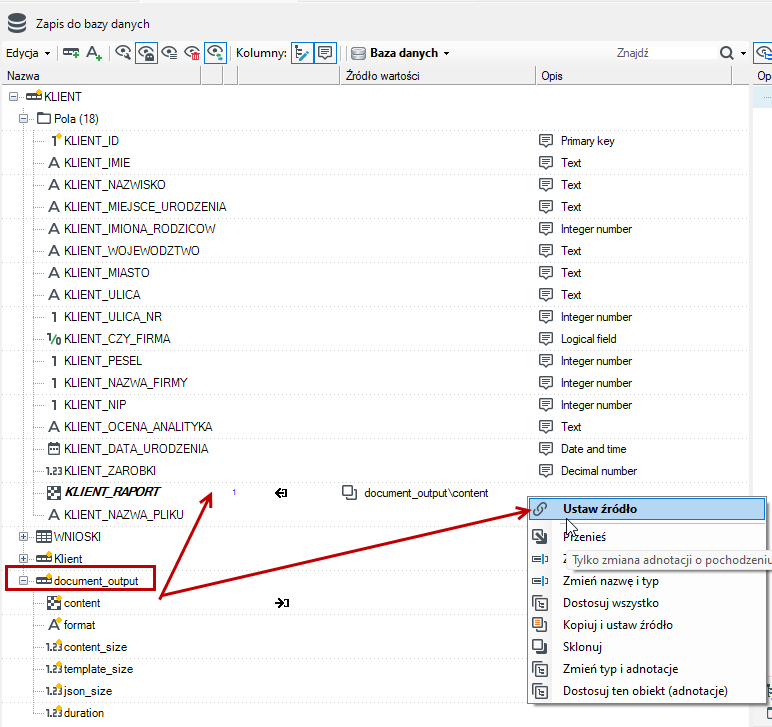Click the stacked database icon in title
This screenshot has height=727, width=772.
coord(17,24)
